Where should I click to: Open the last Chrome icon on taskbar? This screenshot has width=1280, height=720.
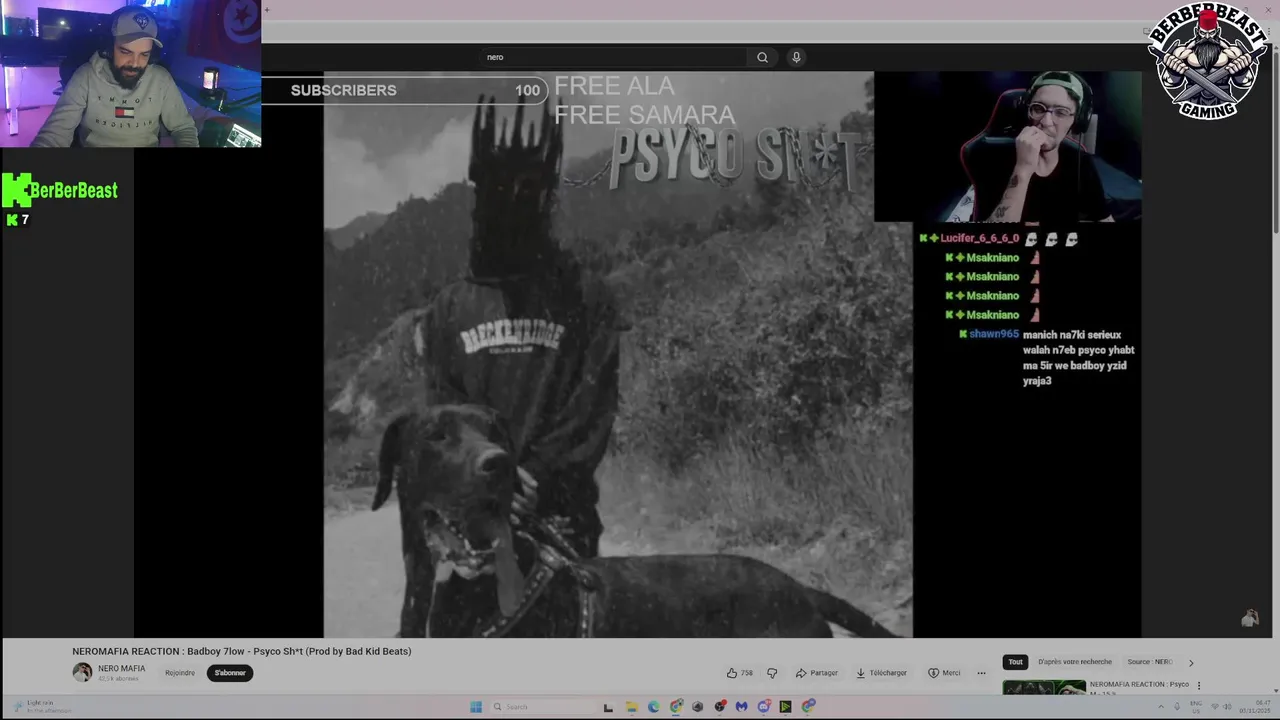(808, 707)
